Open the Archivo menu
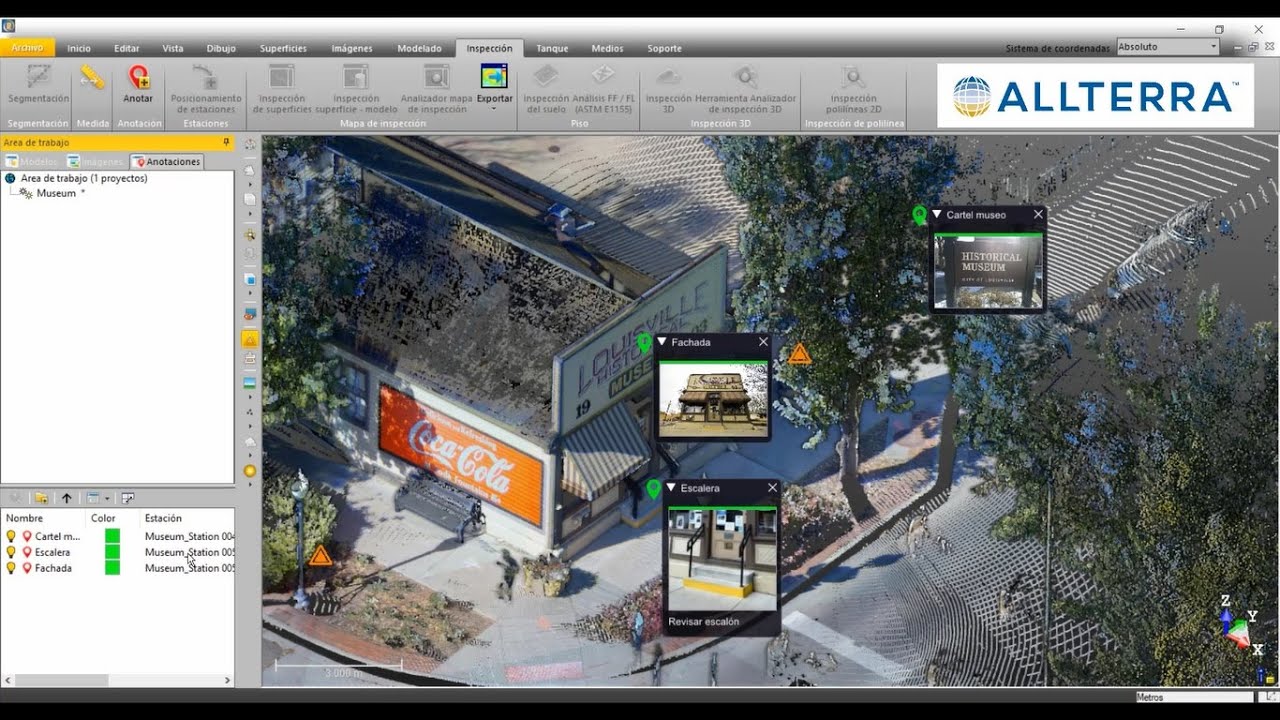Image resolution: width=1280 pixels, height=720 pixels. point(27,47)
